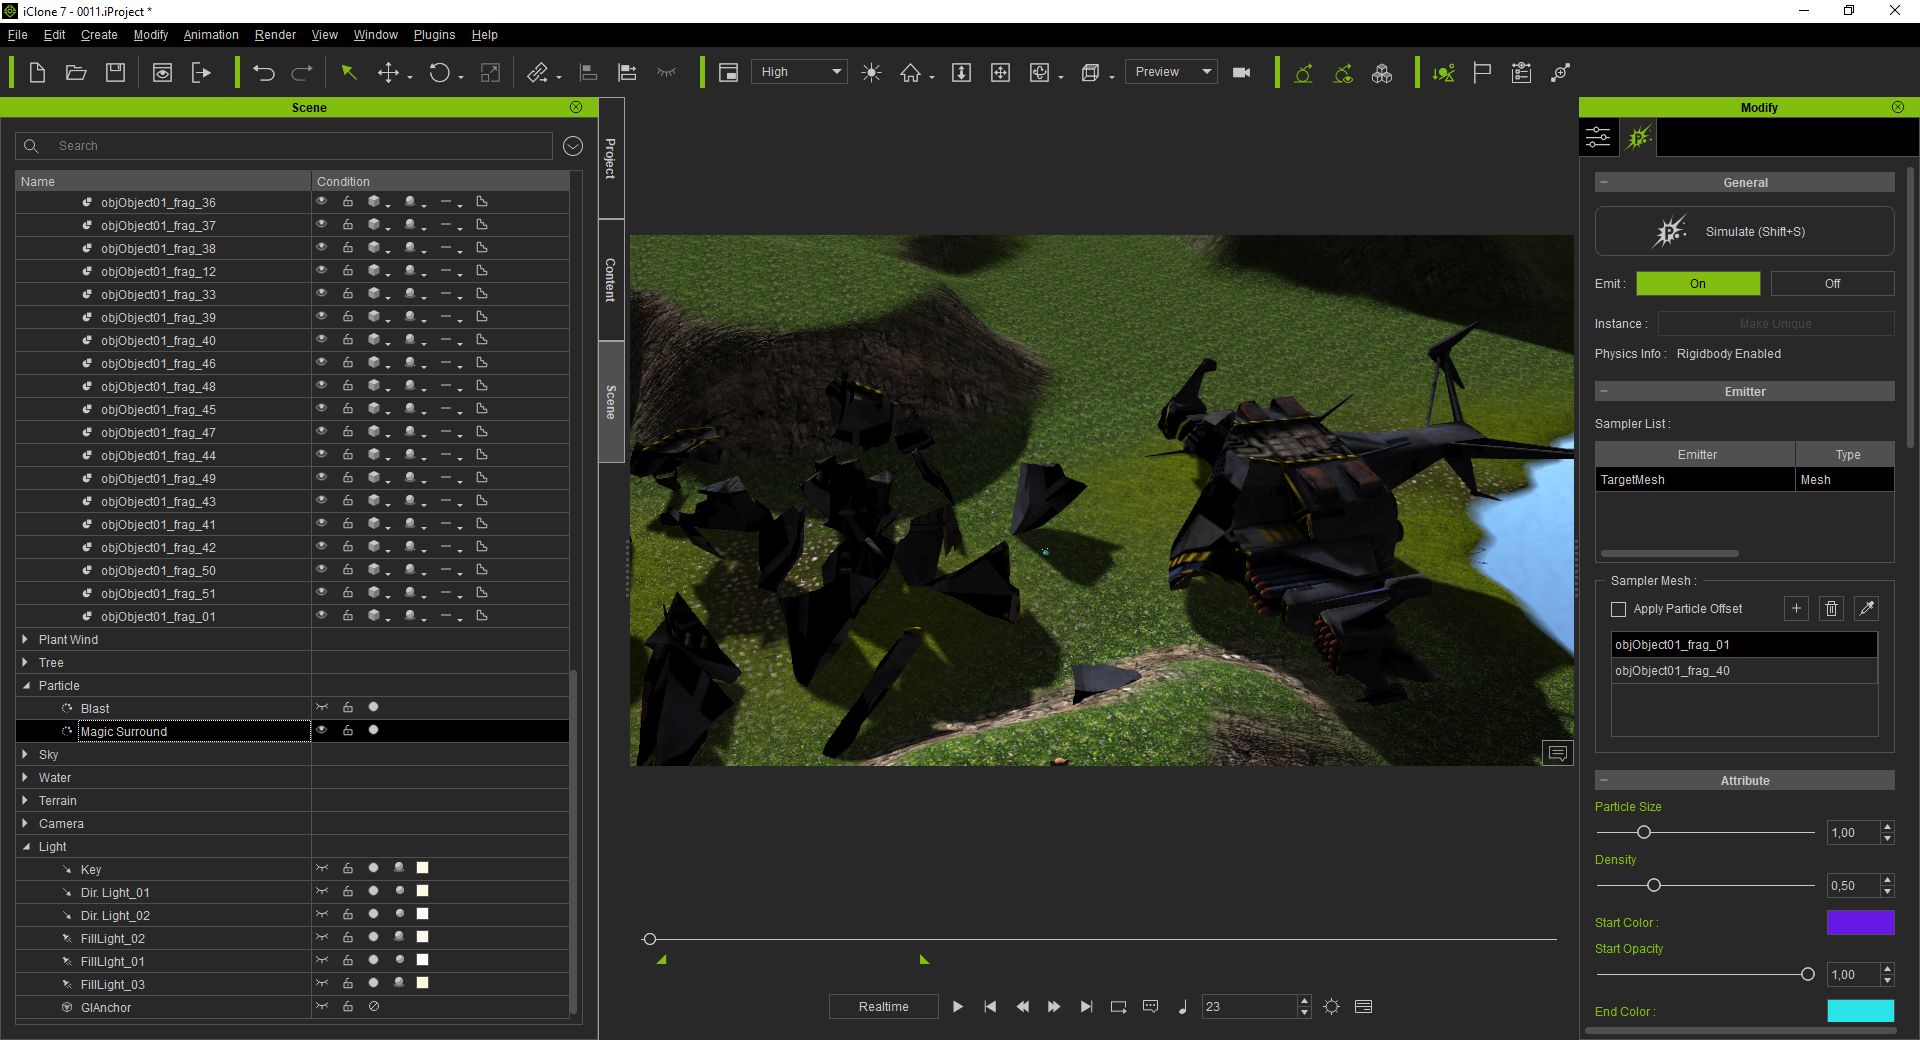Click the Particle Size slider handle
The image size is (1920, 1040).
[1643, 832]
